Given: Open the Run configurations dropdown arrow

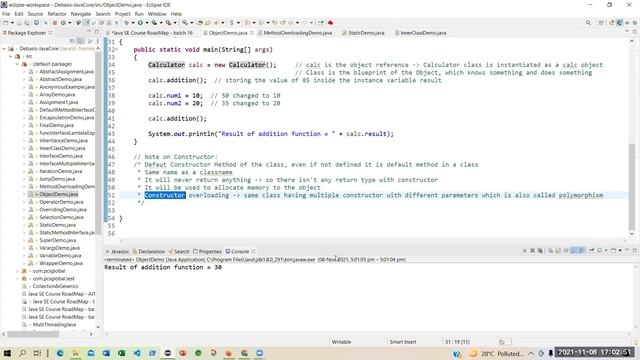Looking at the screenshot, I should pos(147,23).
